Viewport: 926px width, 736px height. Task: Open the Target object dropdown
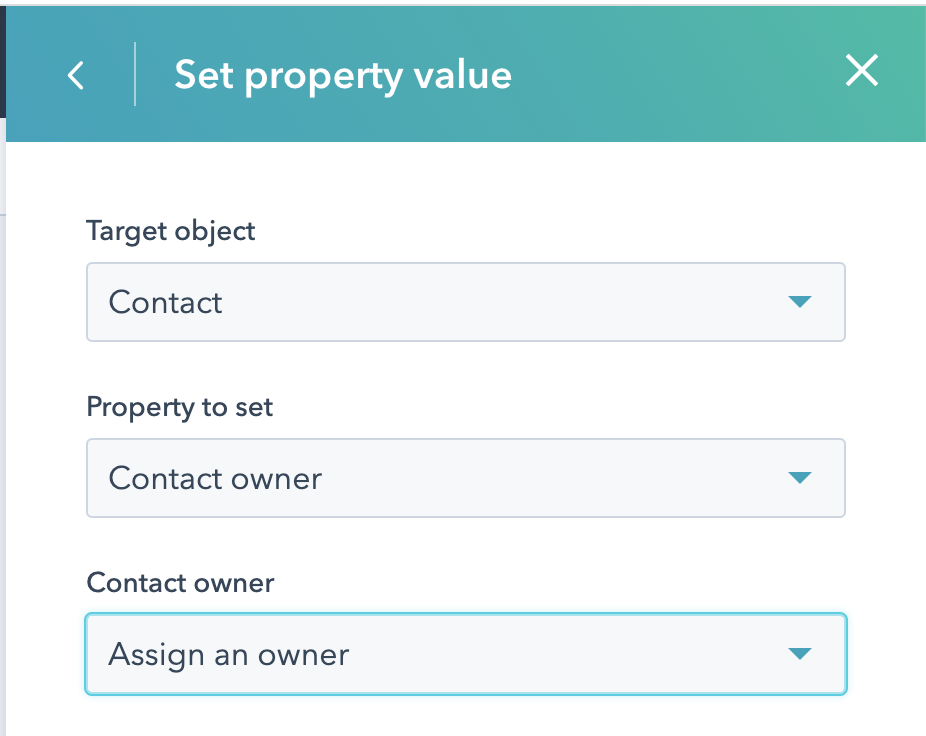(x=465, y=302)
